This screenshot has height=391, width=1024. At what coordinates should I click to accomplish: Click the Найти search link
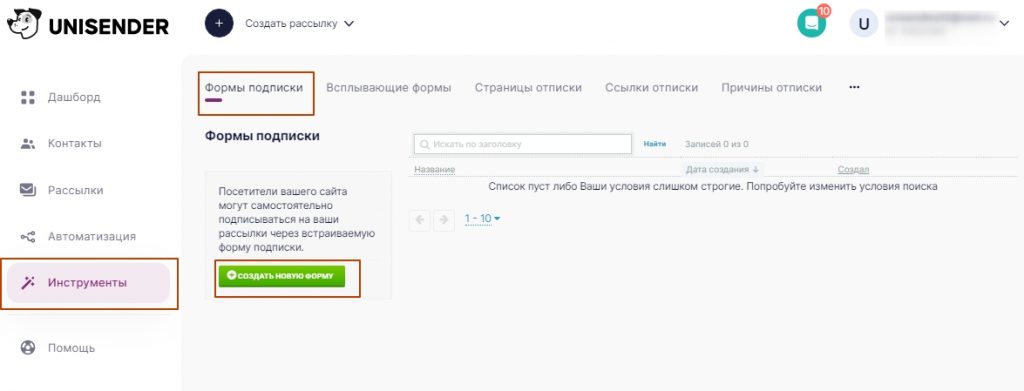pyautogui.click(x=654, y=144)
